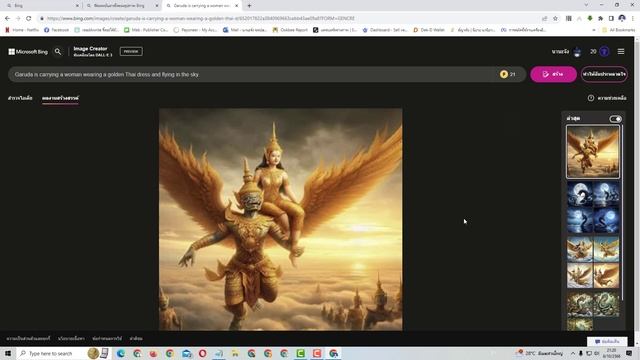Click the Image Creator title link
This screenshot has width=640, height=360.
(x=90, y=49)
